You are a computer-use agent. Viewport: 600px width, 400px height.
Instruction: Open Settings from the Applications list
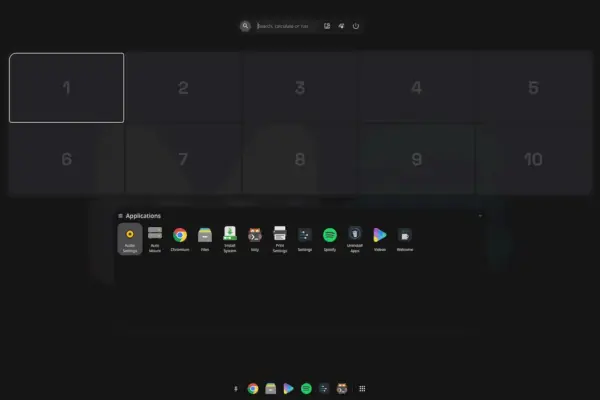coord(305,239)
